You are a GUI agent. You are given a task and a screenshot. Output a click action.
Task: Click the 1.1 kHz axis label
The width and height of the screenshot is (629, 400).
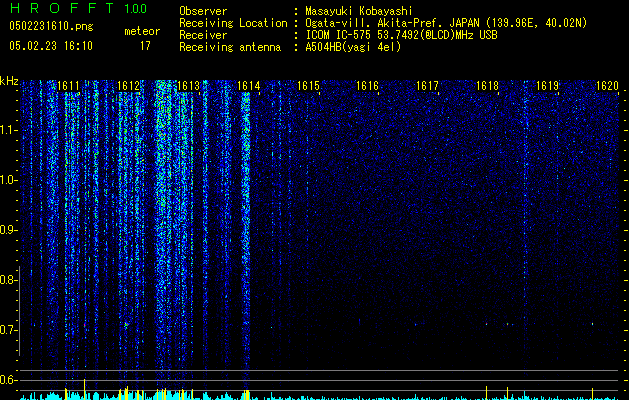coord(9,130)
